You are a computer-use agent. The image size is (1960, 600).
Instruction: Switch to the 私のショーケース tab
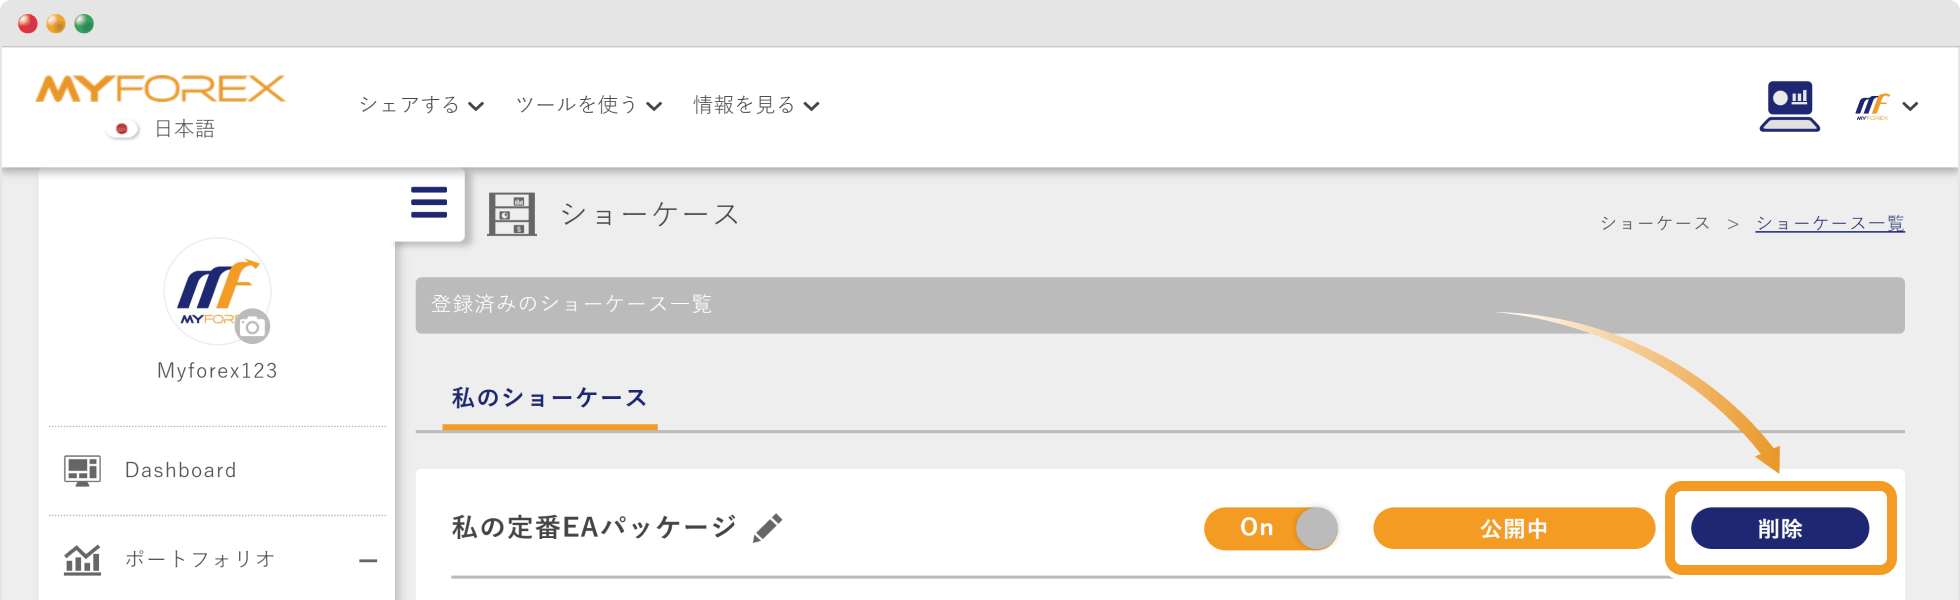548,397
